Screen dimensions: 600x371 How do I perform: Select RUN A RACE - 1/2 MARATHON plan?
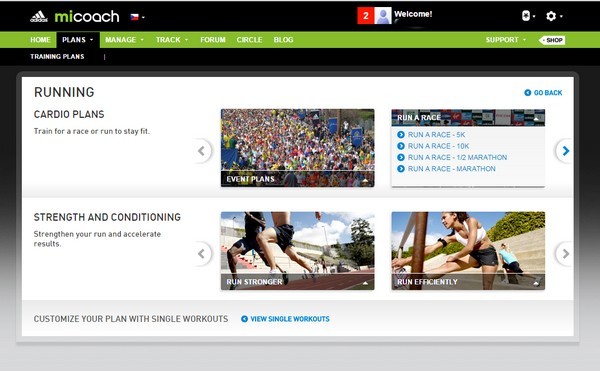457,157
